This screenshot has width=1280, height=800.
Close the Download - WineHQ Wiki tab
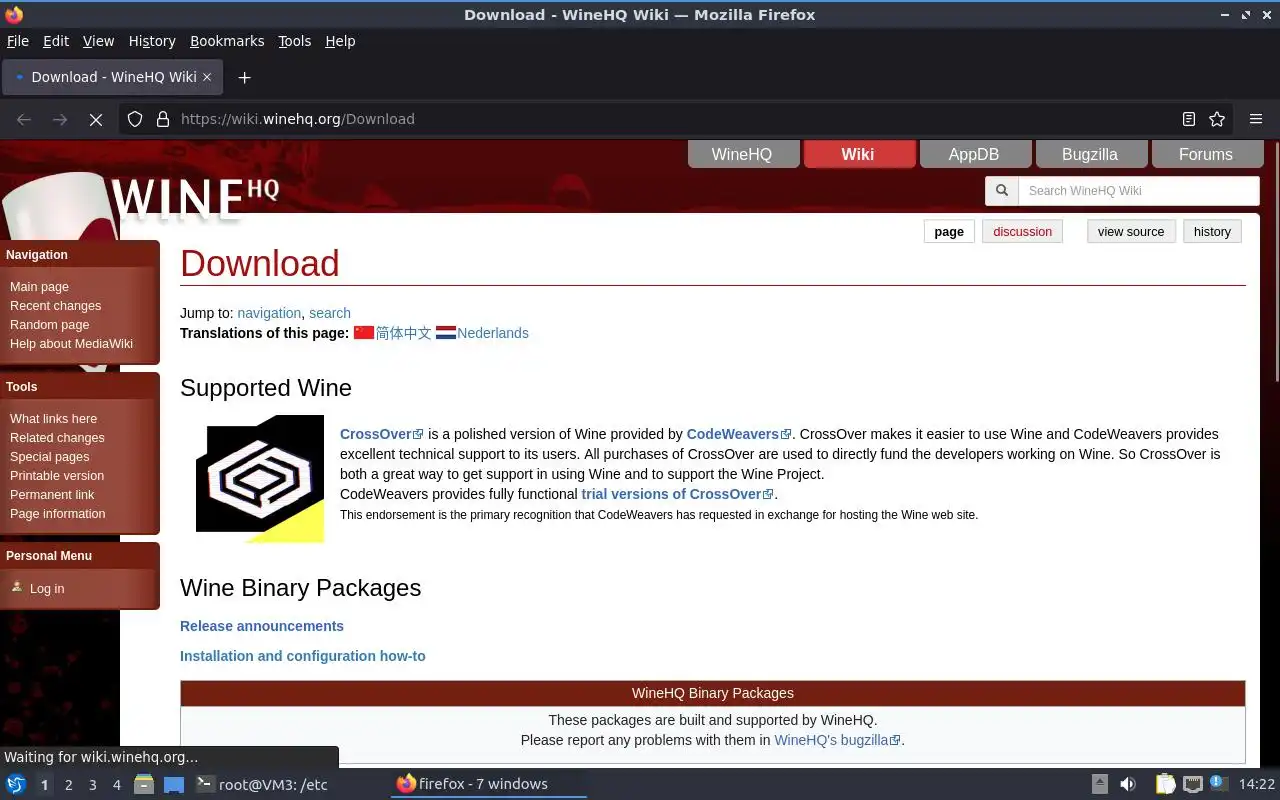coord(207,77)
